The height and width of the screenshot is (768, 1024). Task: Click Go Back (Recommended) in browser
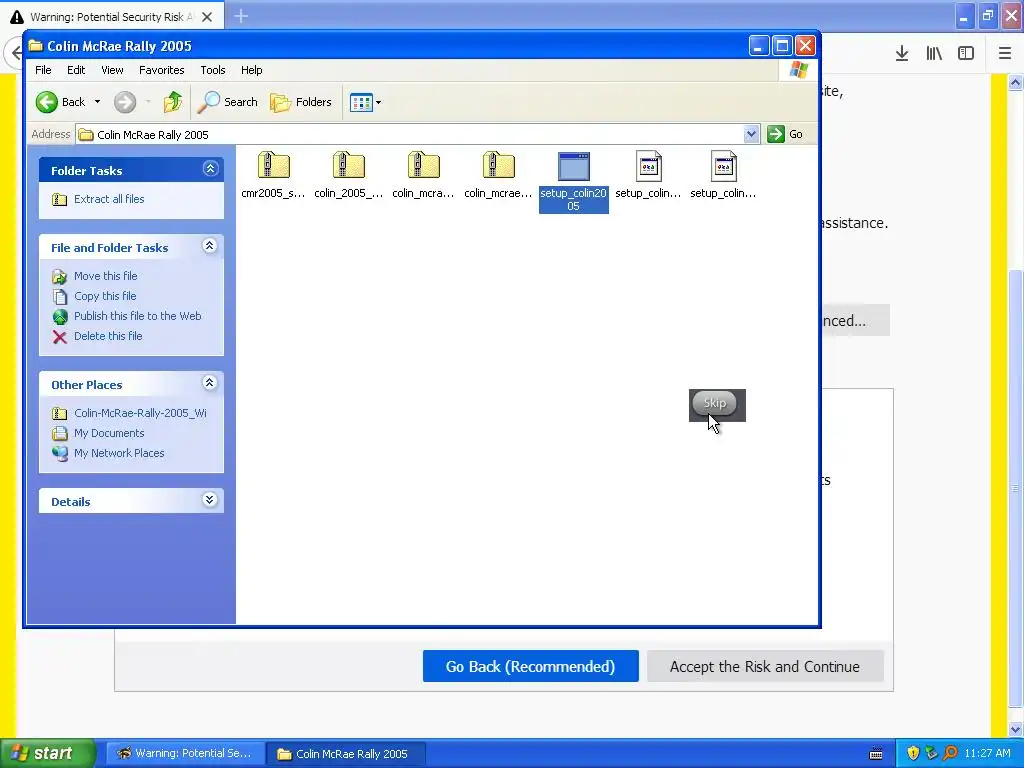[530, 666]
